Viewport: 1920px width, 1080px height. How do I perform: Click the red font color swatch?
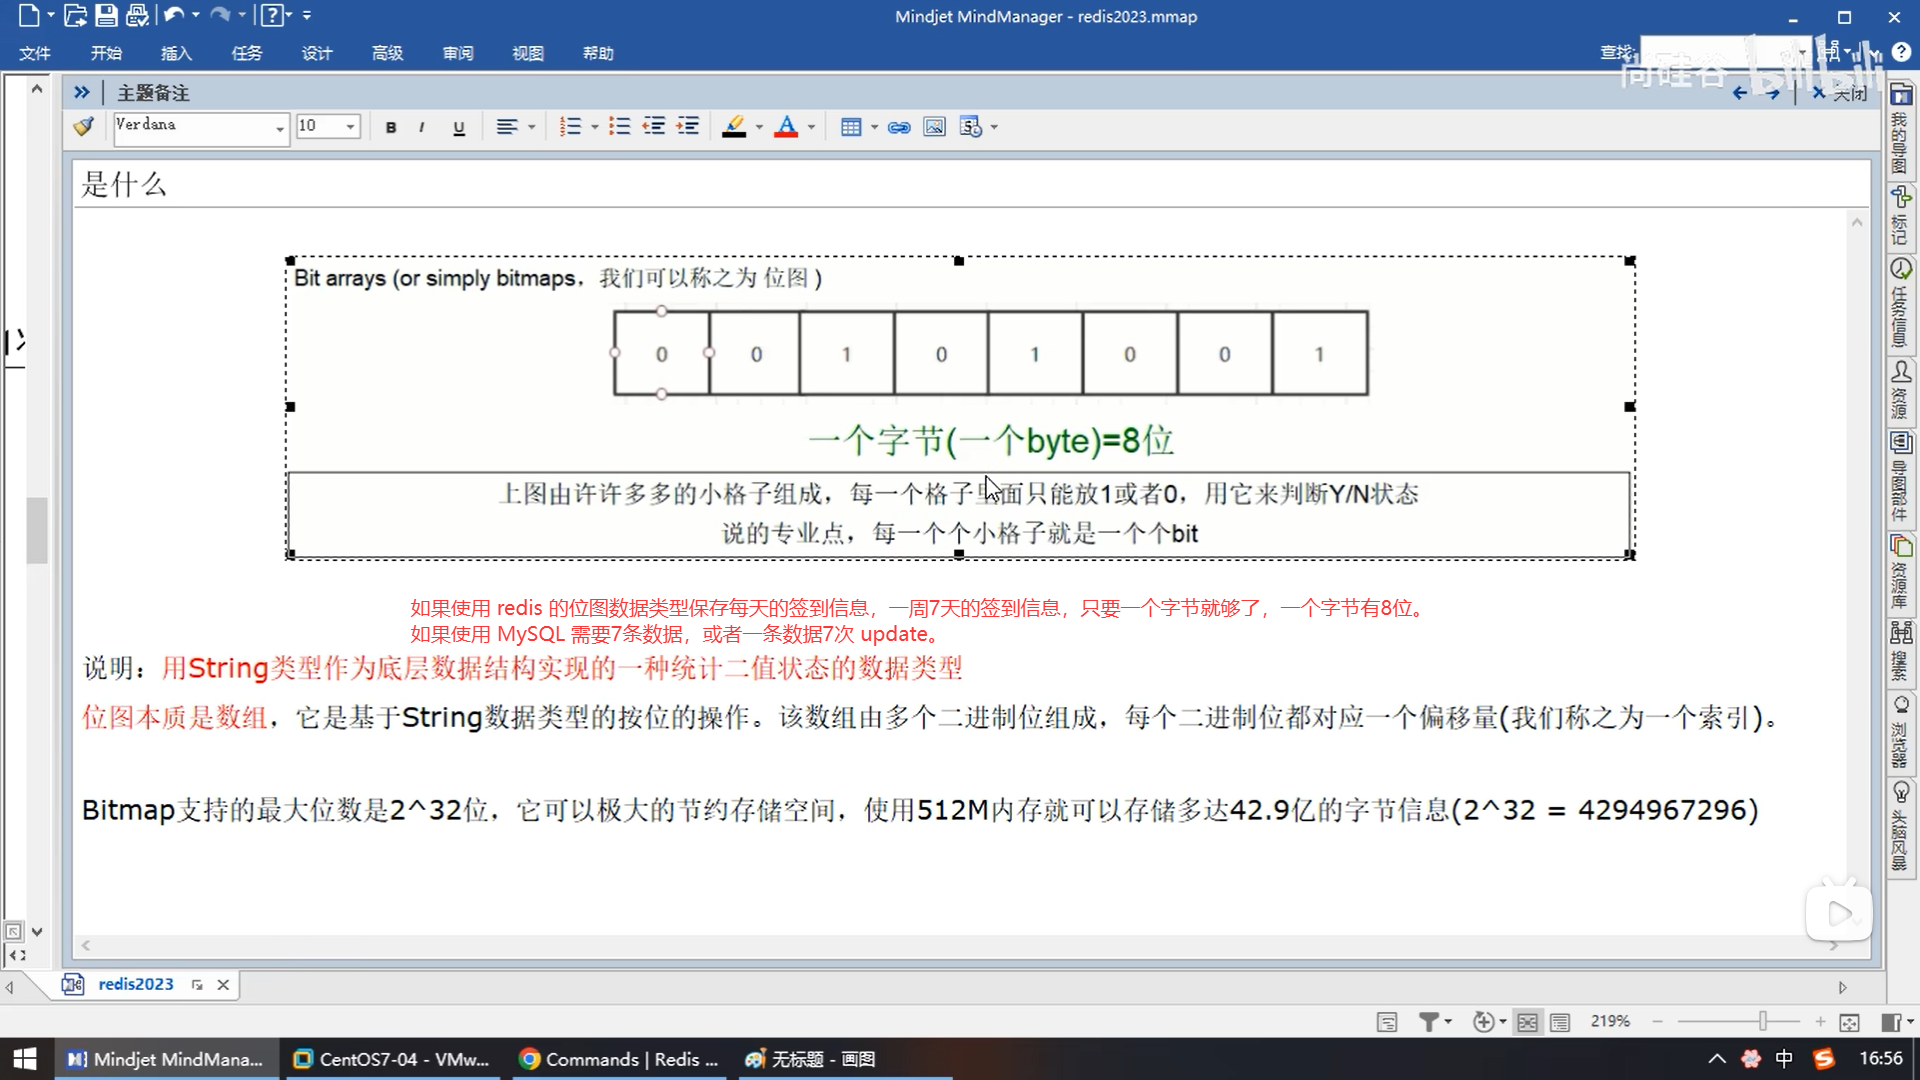click(786, 127)
